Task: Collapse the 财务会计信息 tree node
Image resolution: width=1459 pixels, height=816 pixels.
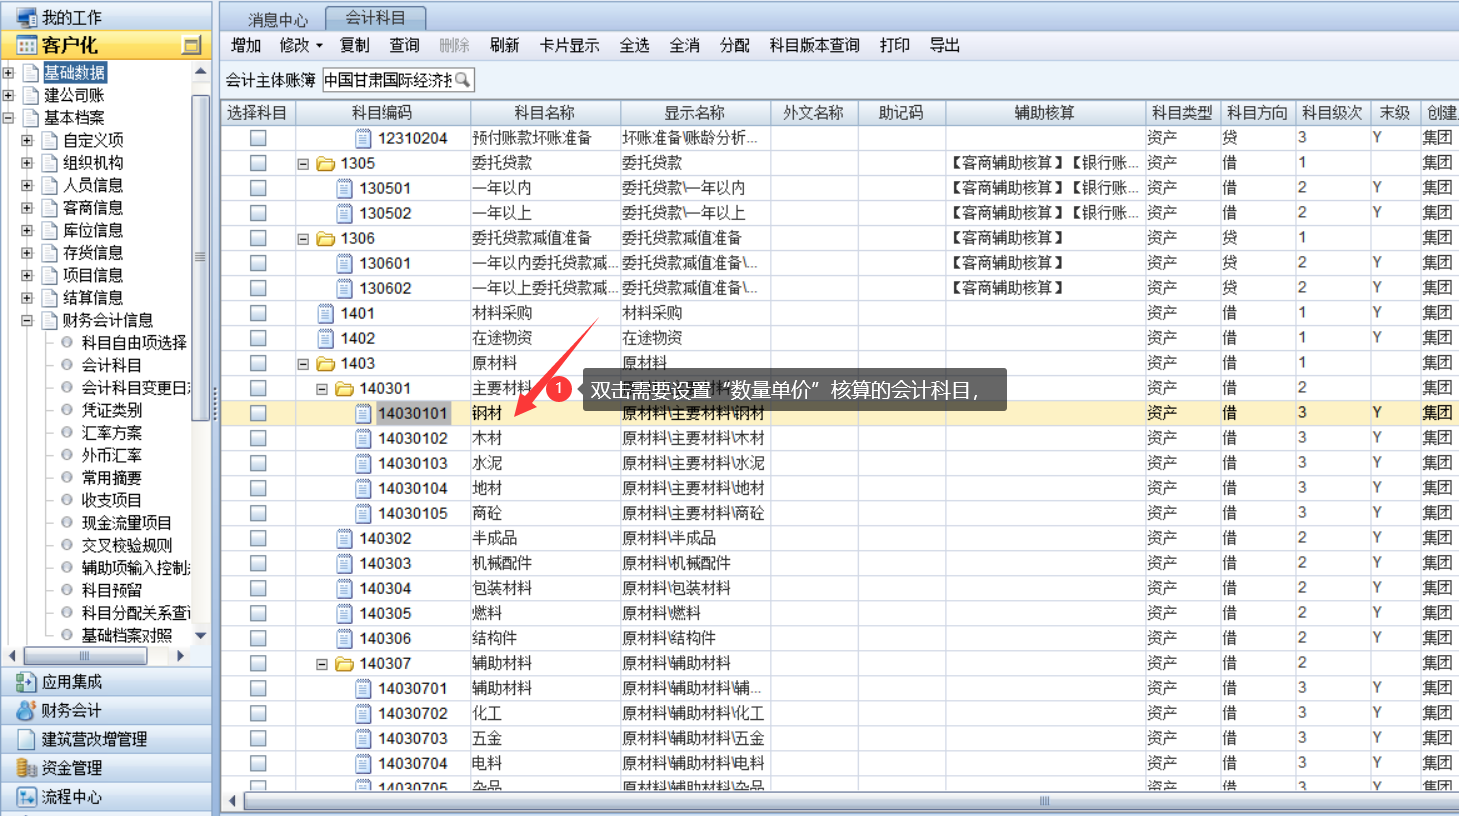Action: 27,320
